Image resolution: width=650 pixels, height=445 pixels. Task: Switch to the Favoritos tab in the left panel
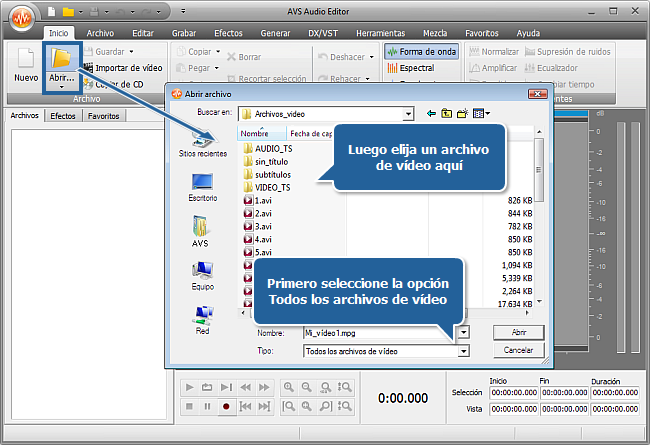(x=103, y=116)
